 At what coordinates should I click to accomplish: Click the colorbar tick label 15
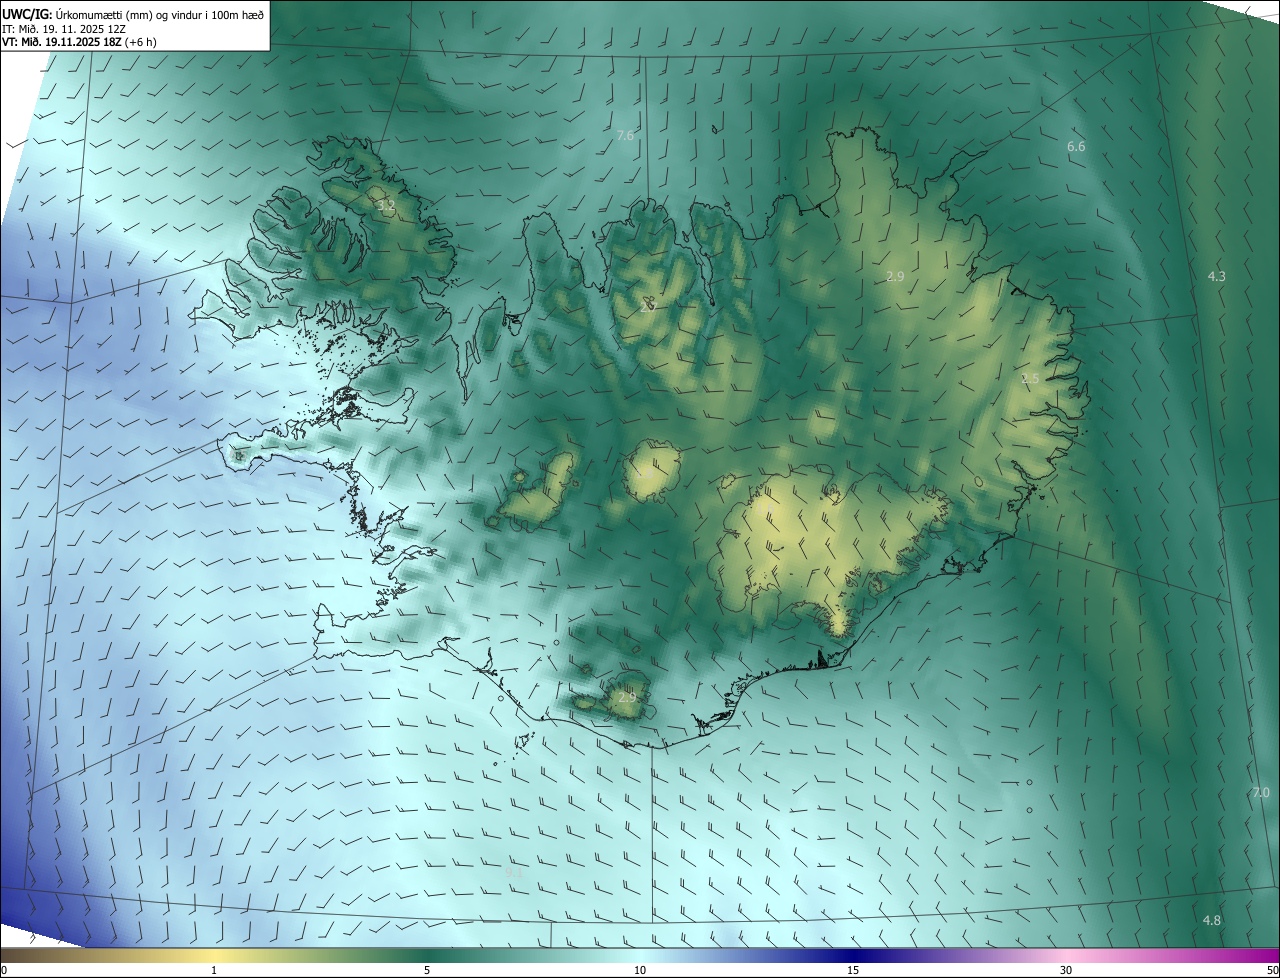[x=853, y=970]
